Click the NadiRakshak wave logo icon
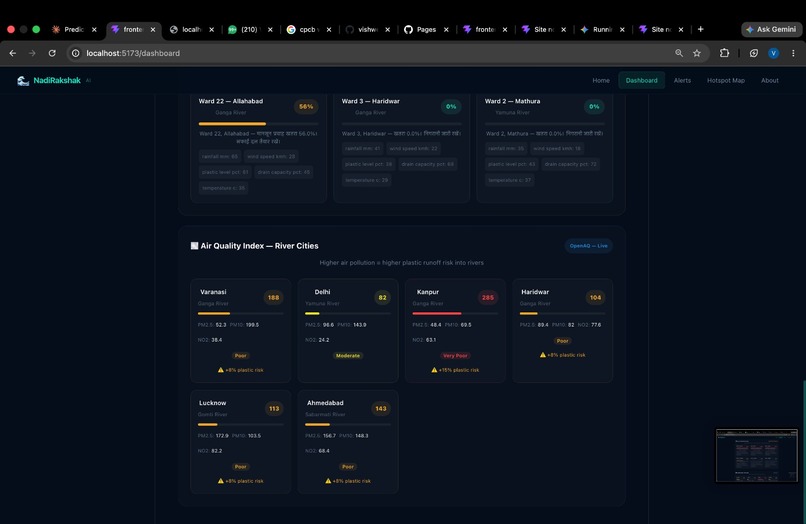 pos(23,81)
